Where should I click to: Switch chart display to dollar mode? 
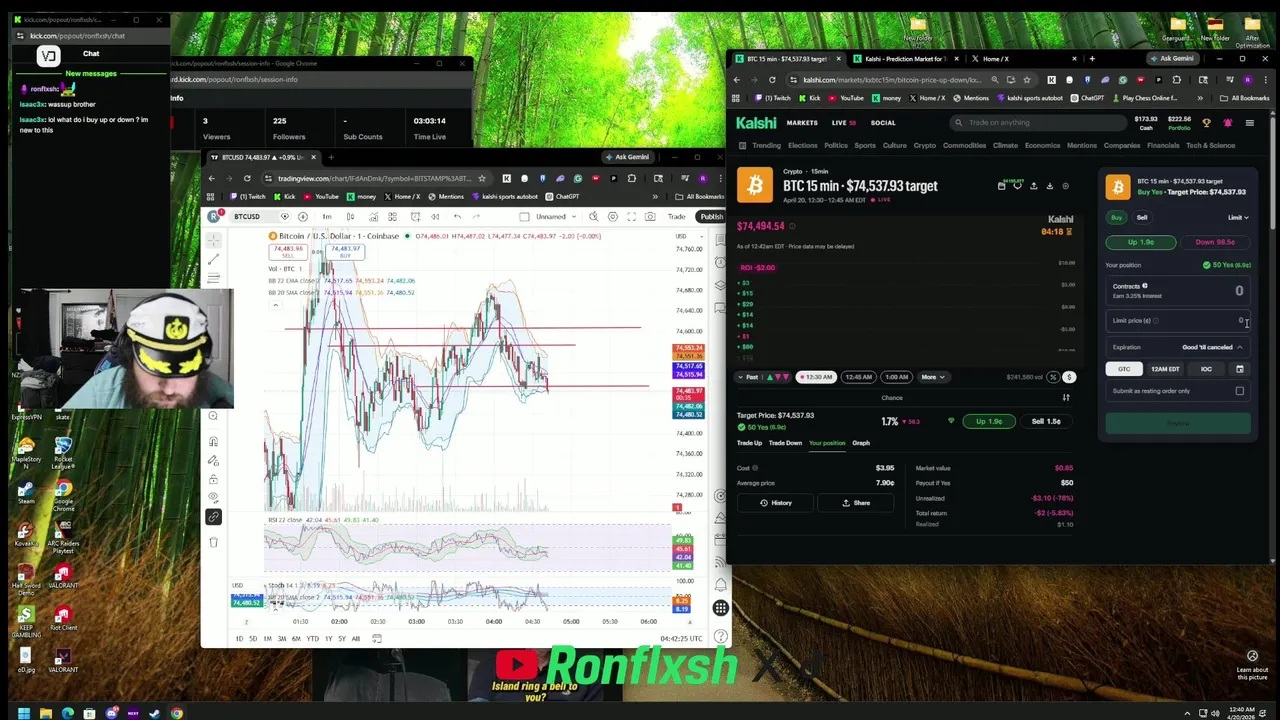[x=1069, y=377]
